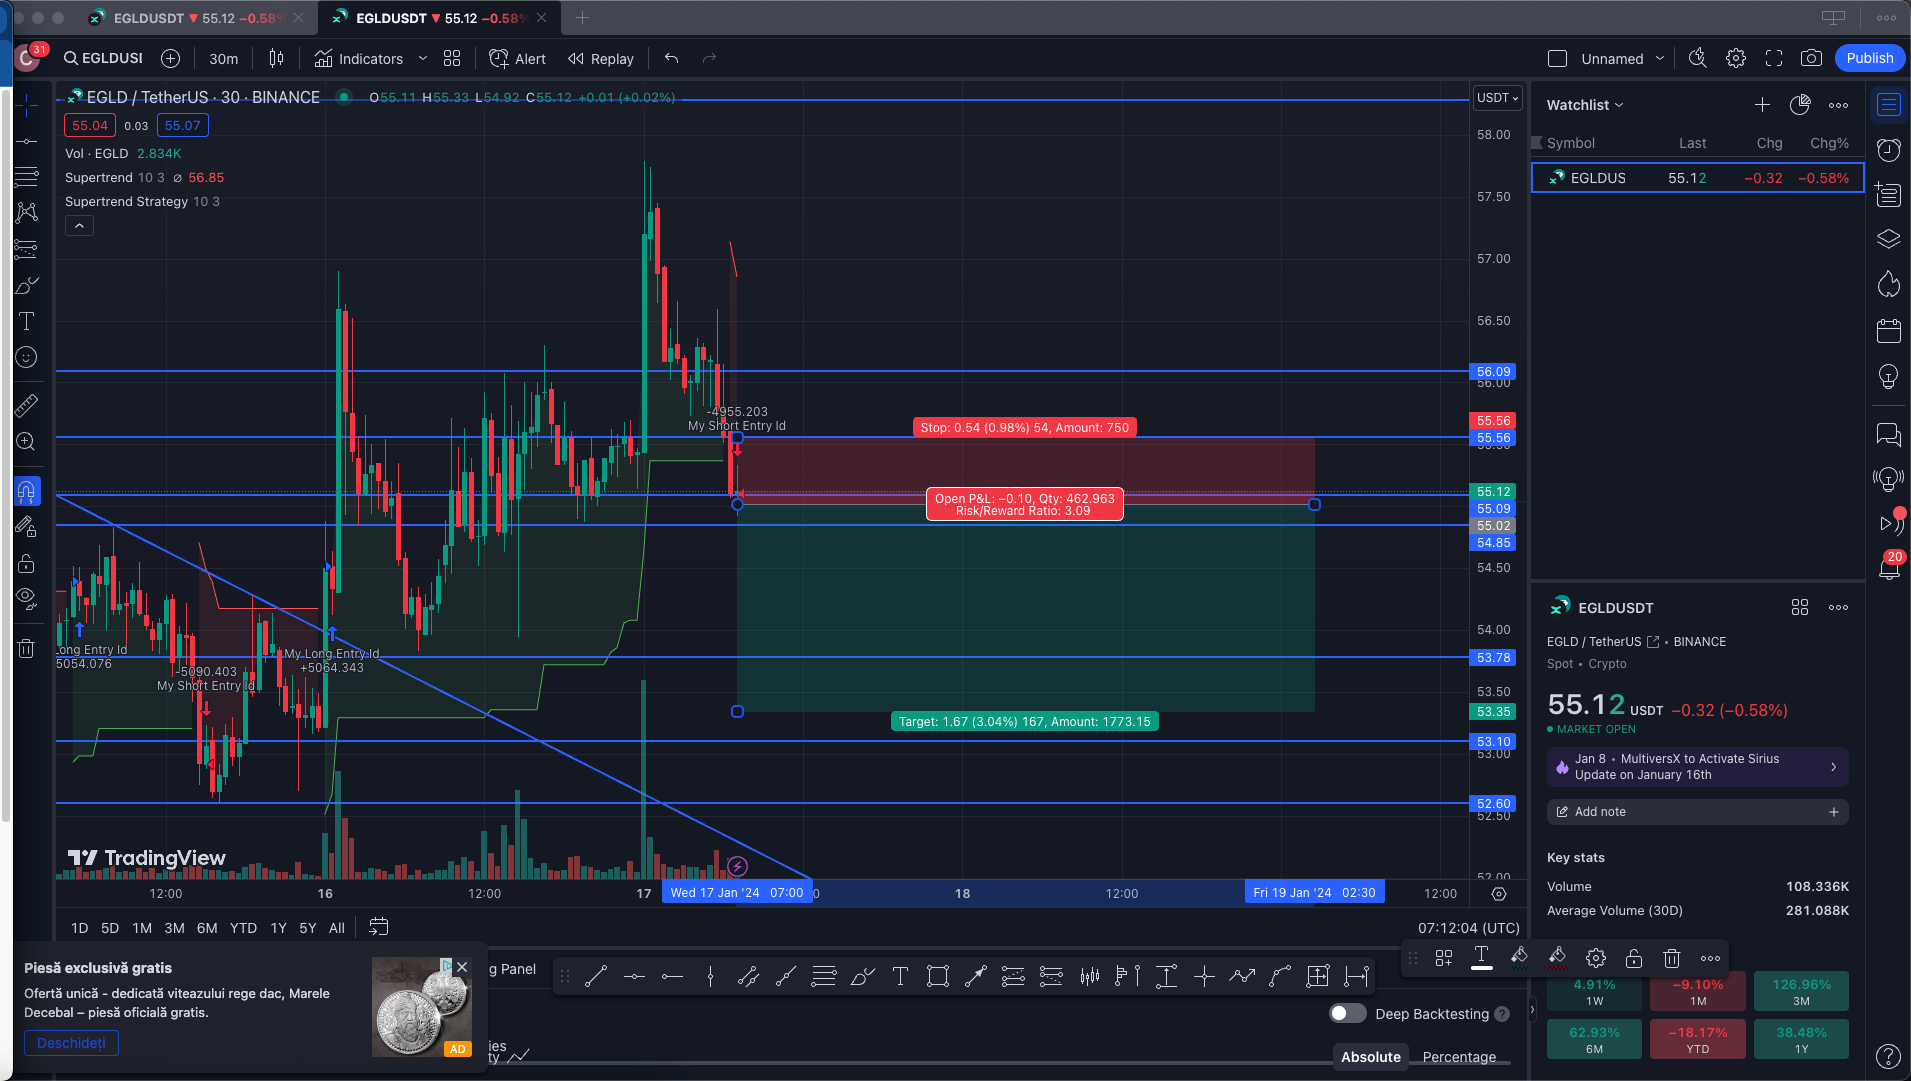Take a chart snapshot with camera icon
The height and width of the screenshot is (1081, 1911).
pos(1811,59)
